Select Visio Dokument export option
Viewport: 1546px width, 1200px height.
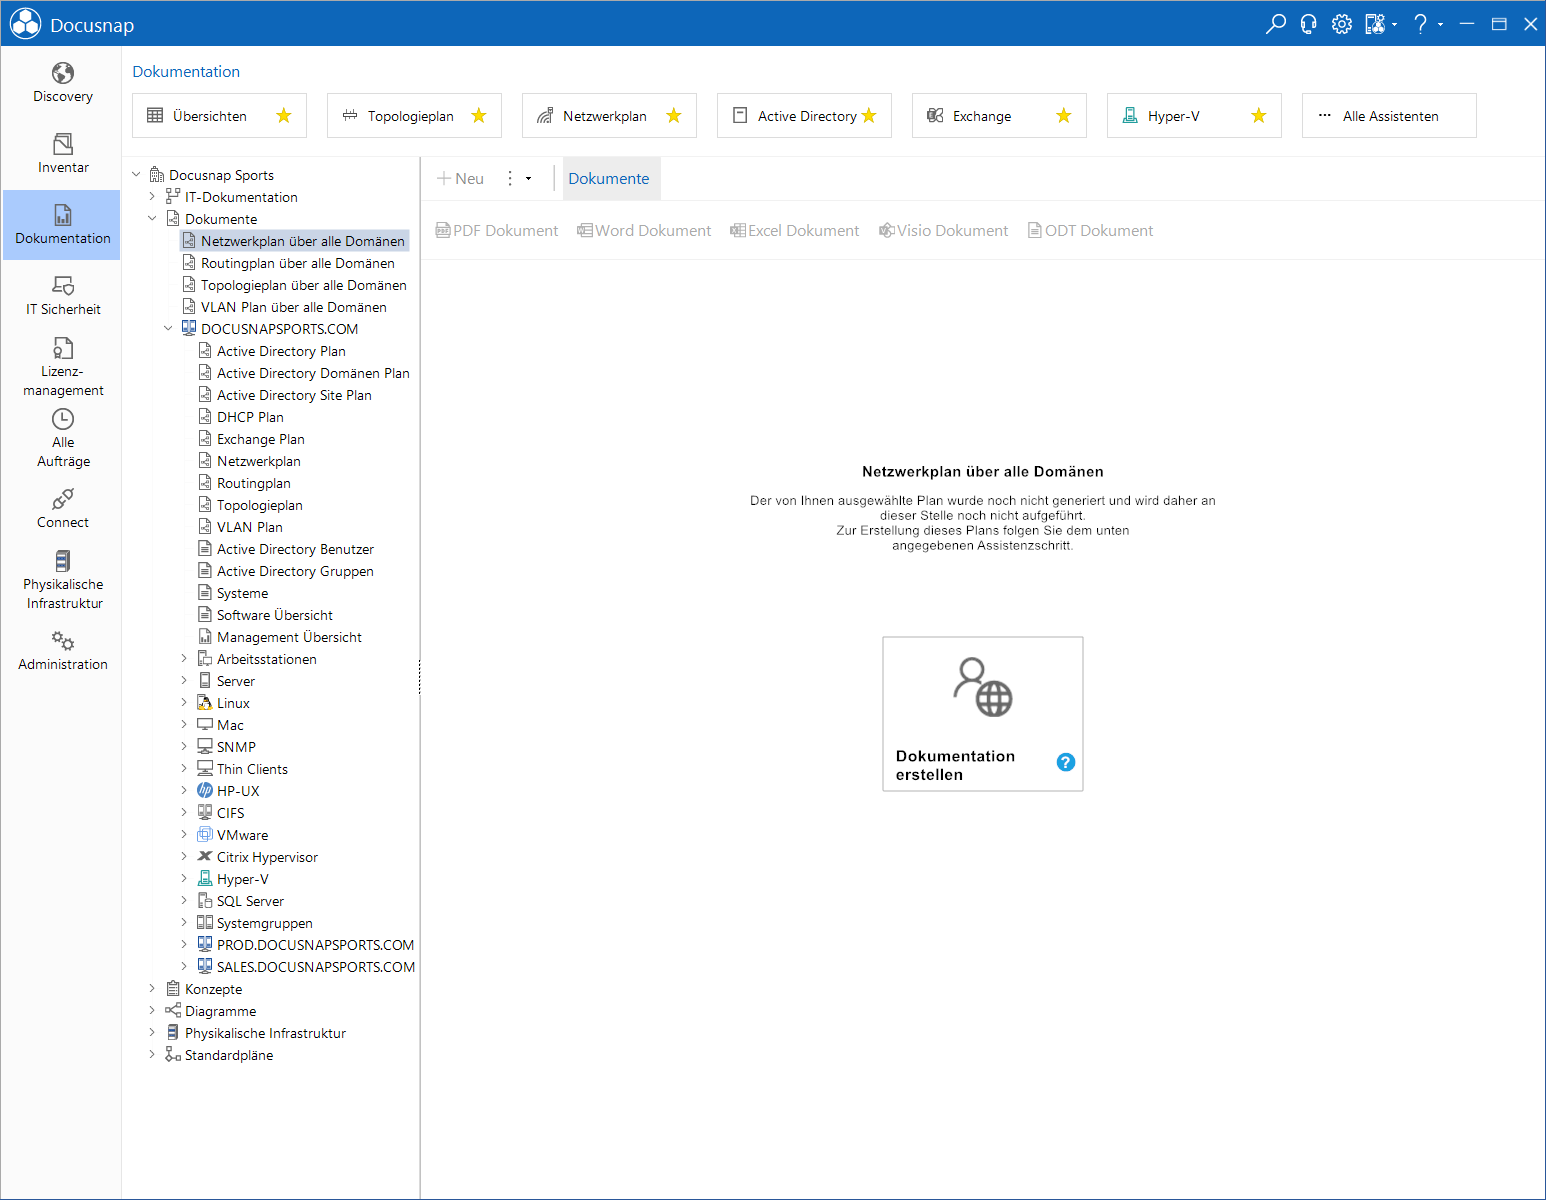pos(944,231)
